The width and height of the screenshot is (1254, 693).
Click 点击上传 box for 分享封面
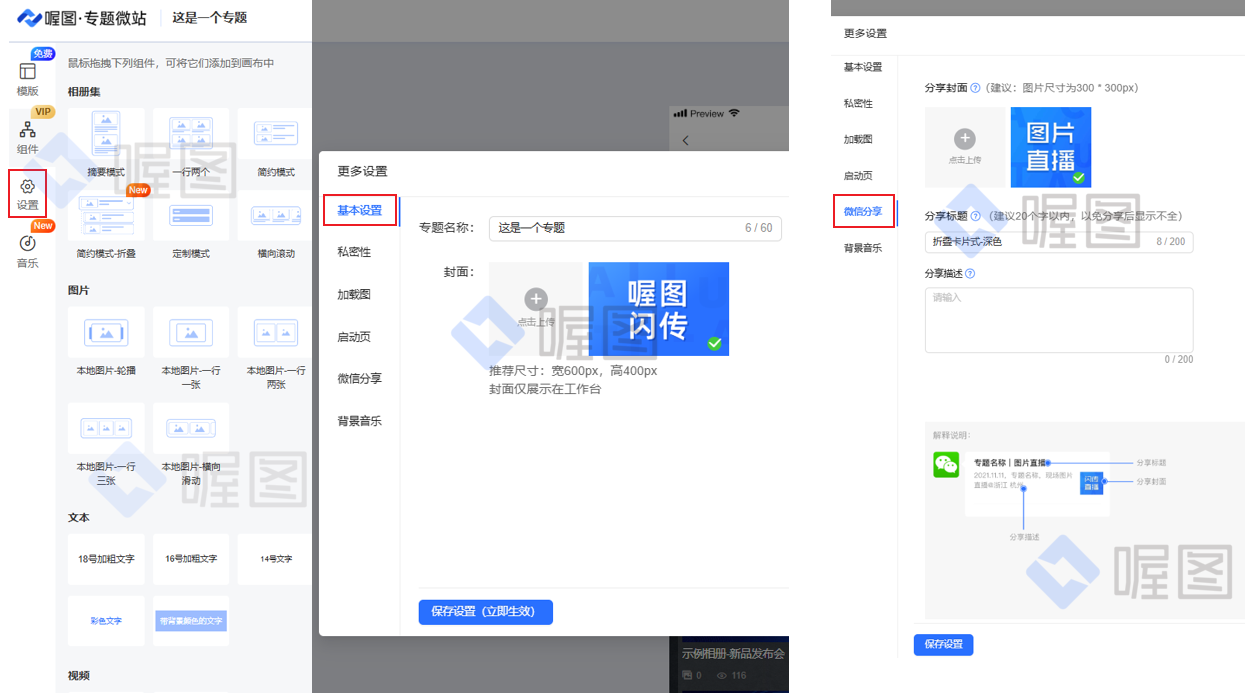[965, 147]
